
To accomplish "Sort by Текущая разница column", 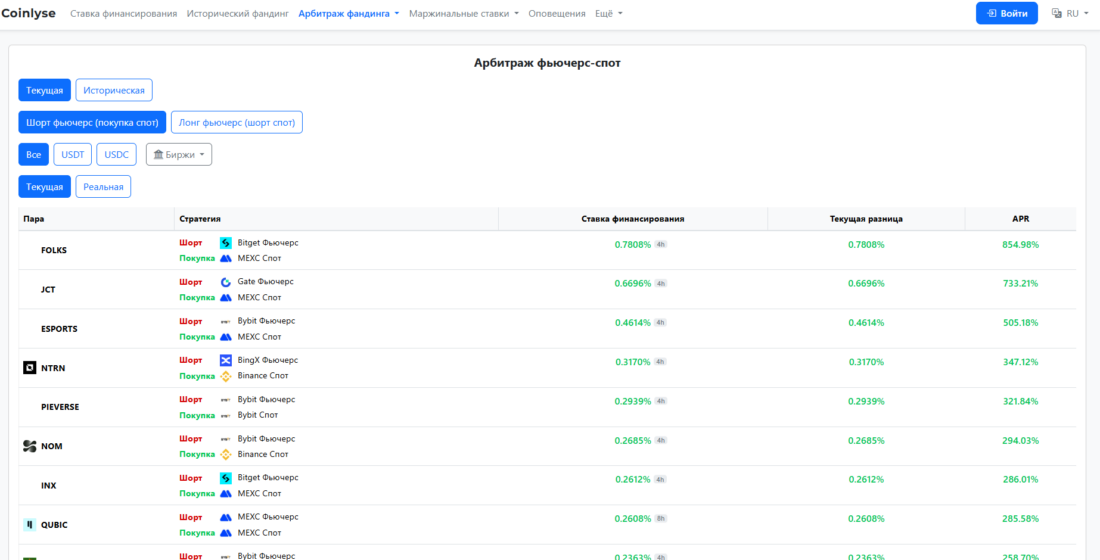I will (866, 219).
